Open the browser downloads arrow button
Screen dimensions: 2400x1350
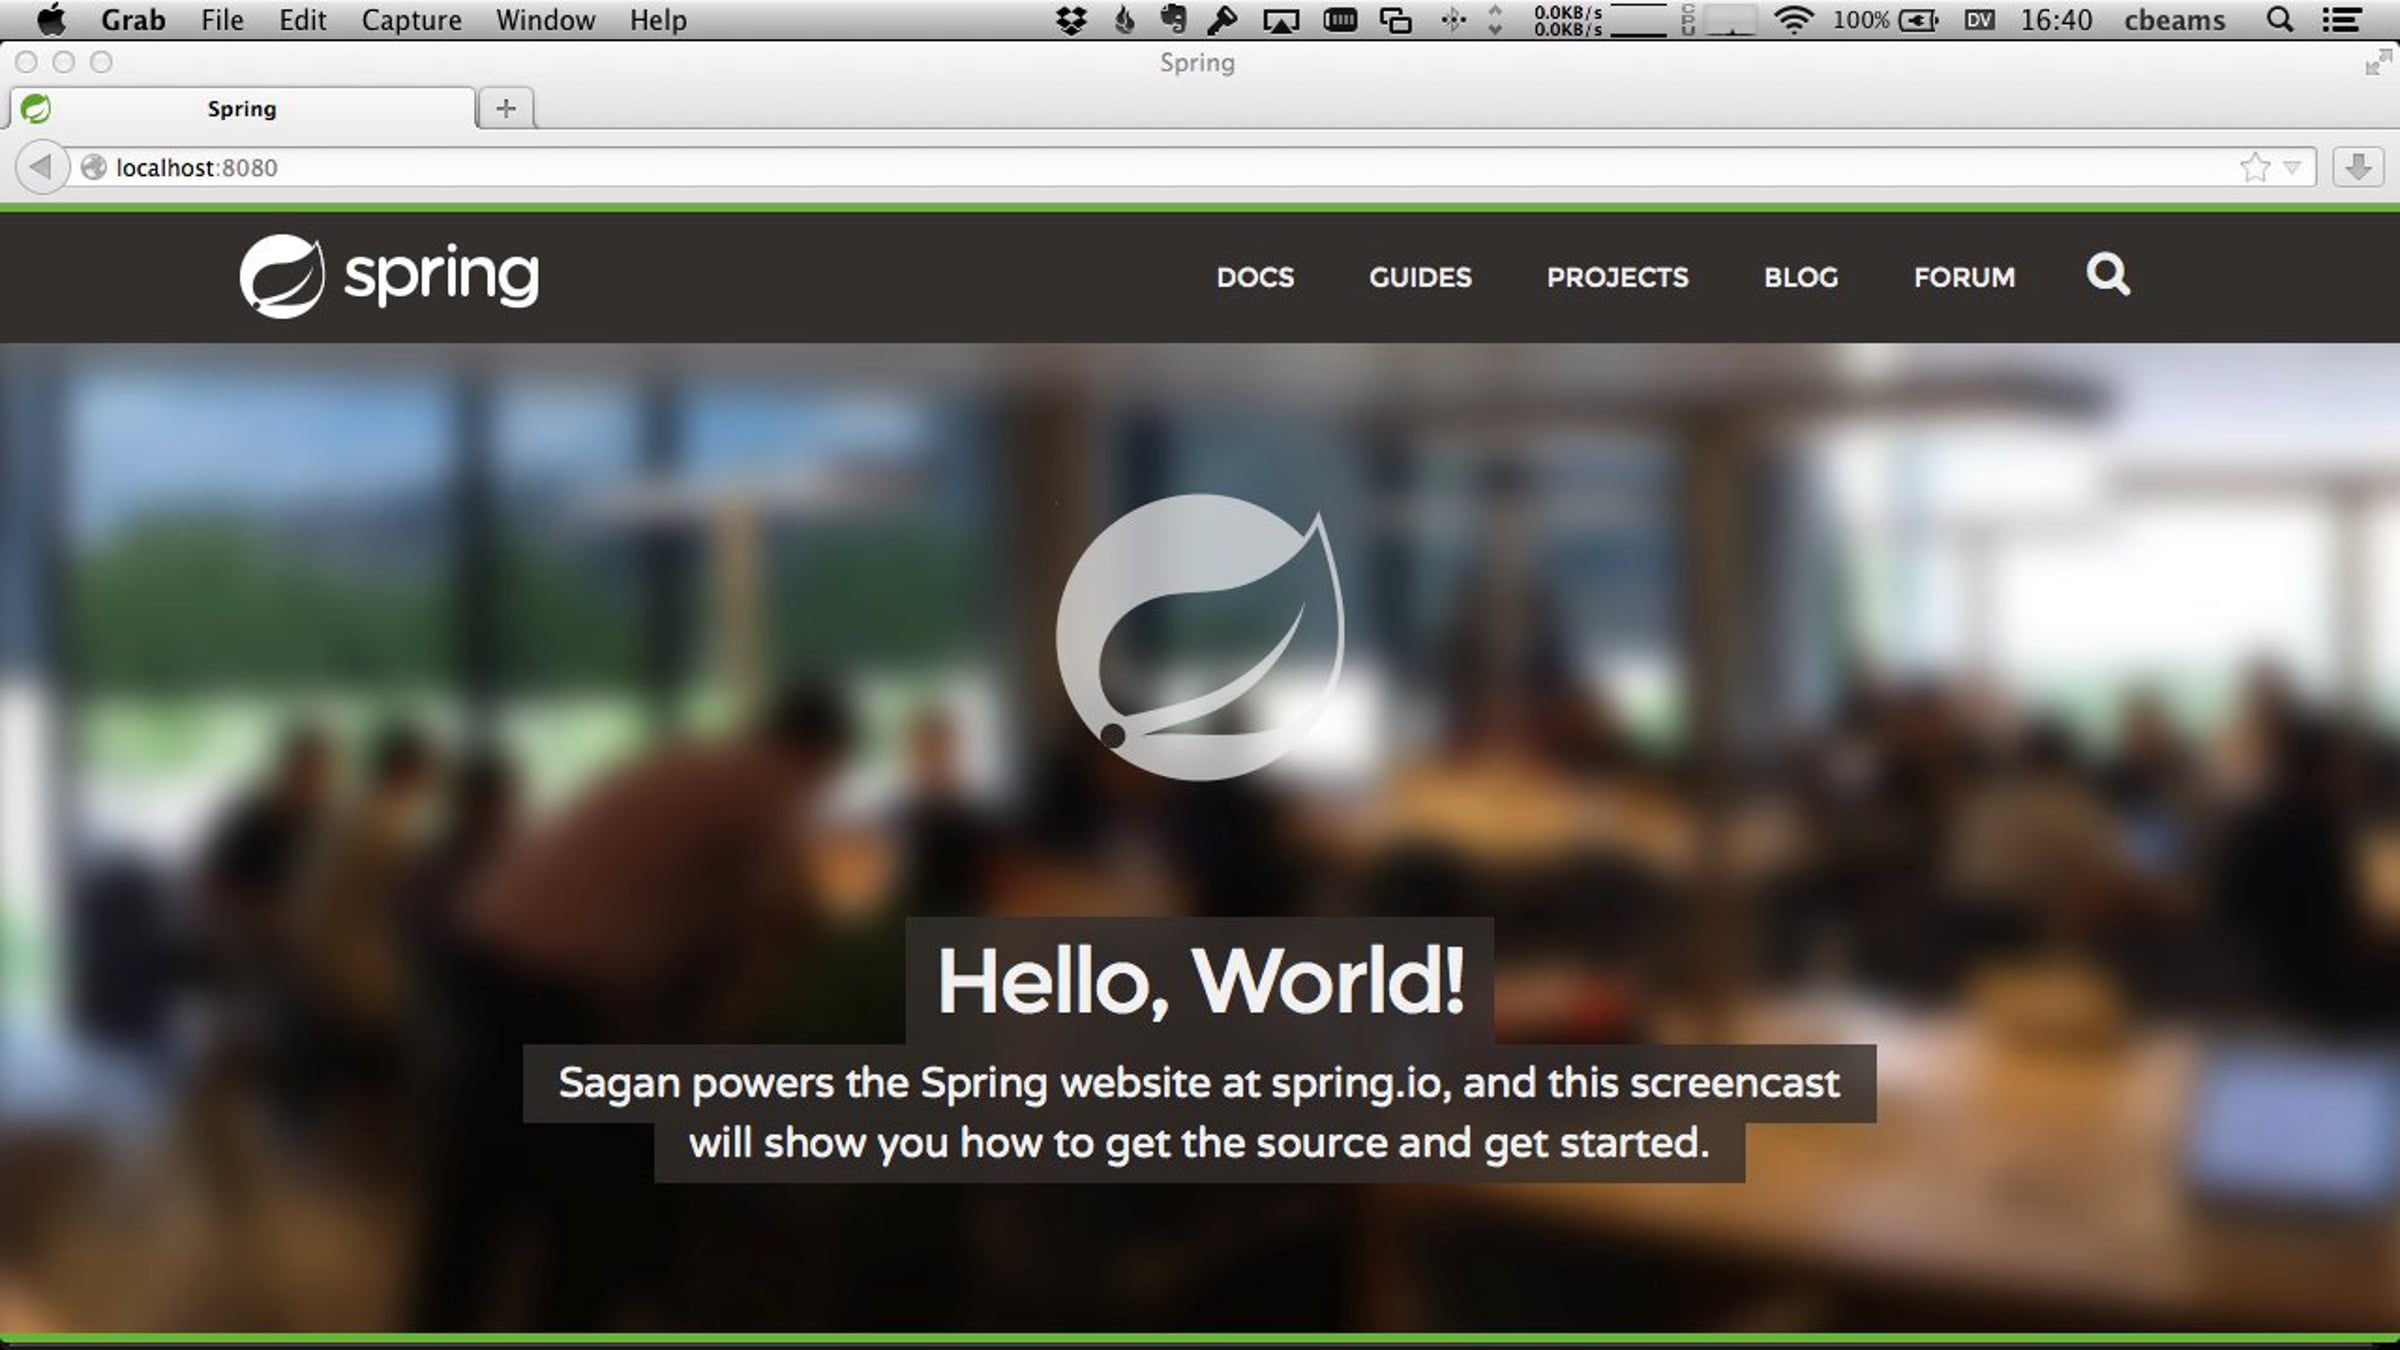[x=2358, y=167]
